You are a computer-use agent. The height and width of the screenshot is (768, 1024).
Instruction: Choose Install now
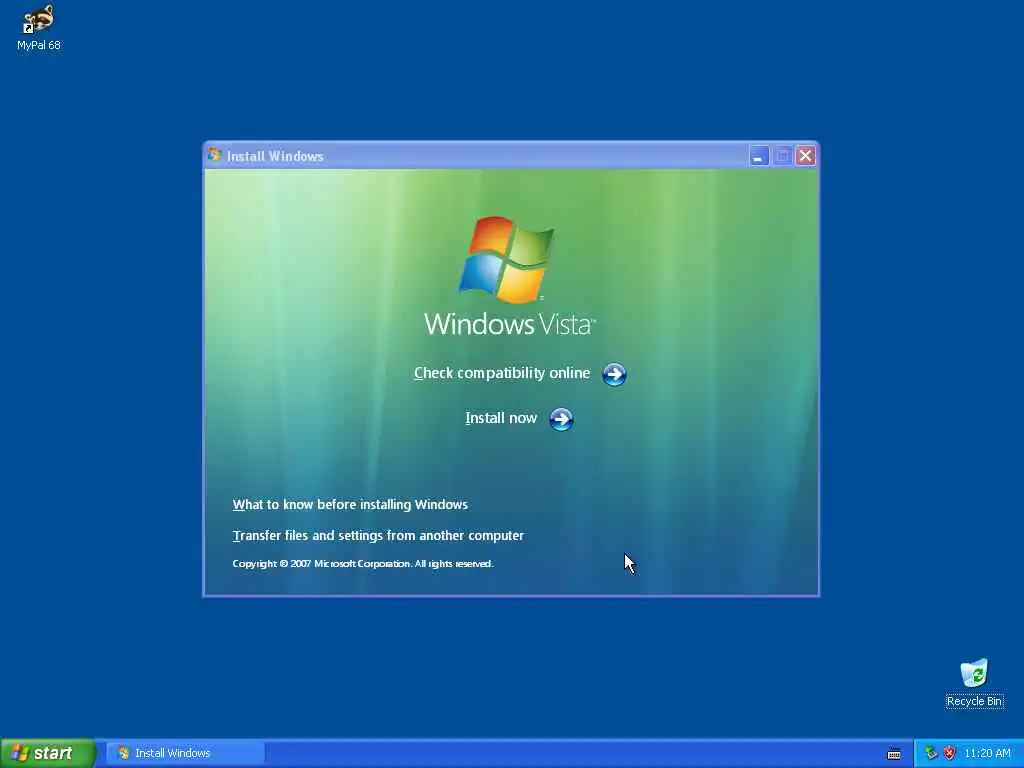(501, 418)
